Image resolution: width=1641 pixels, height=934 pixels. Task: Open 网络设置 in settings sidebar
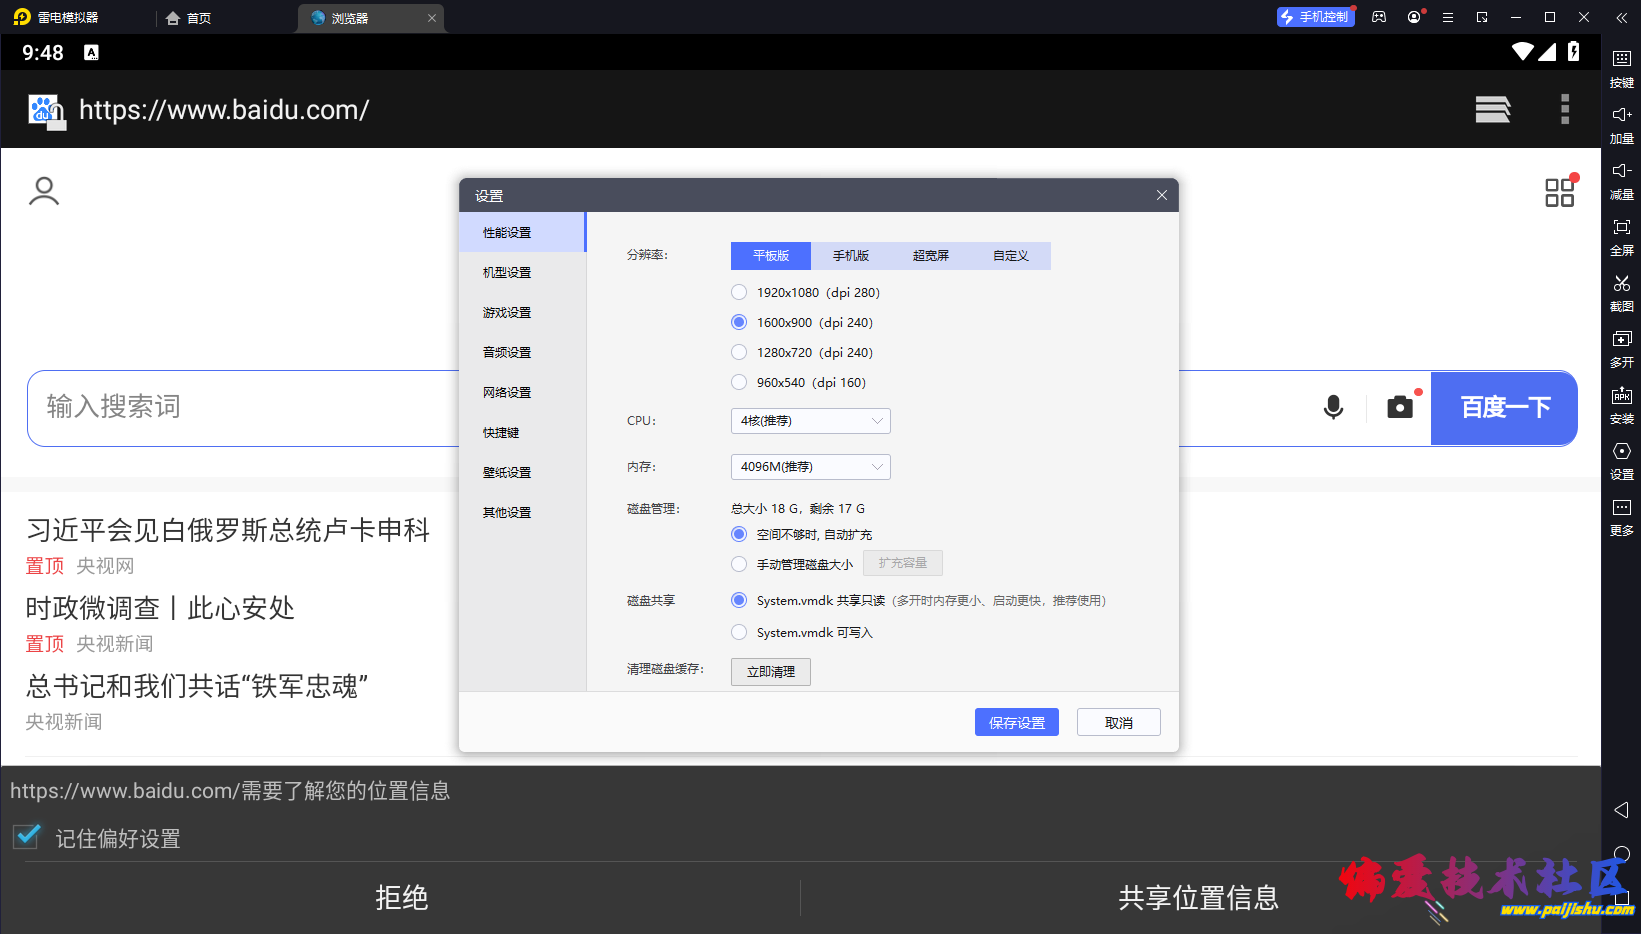coord(507,393)
